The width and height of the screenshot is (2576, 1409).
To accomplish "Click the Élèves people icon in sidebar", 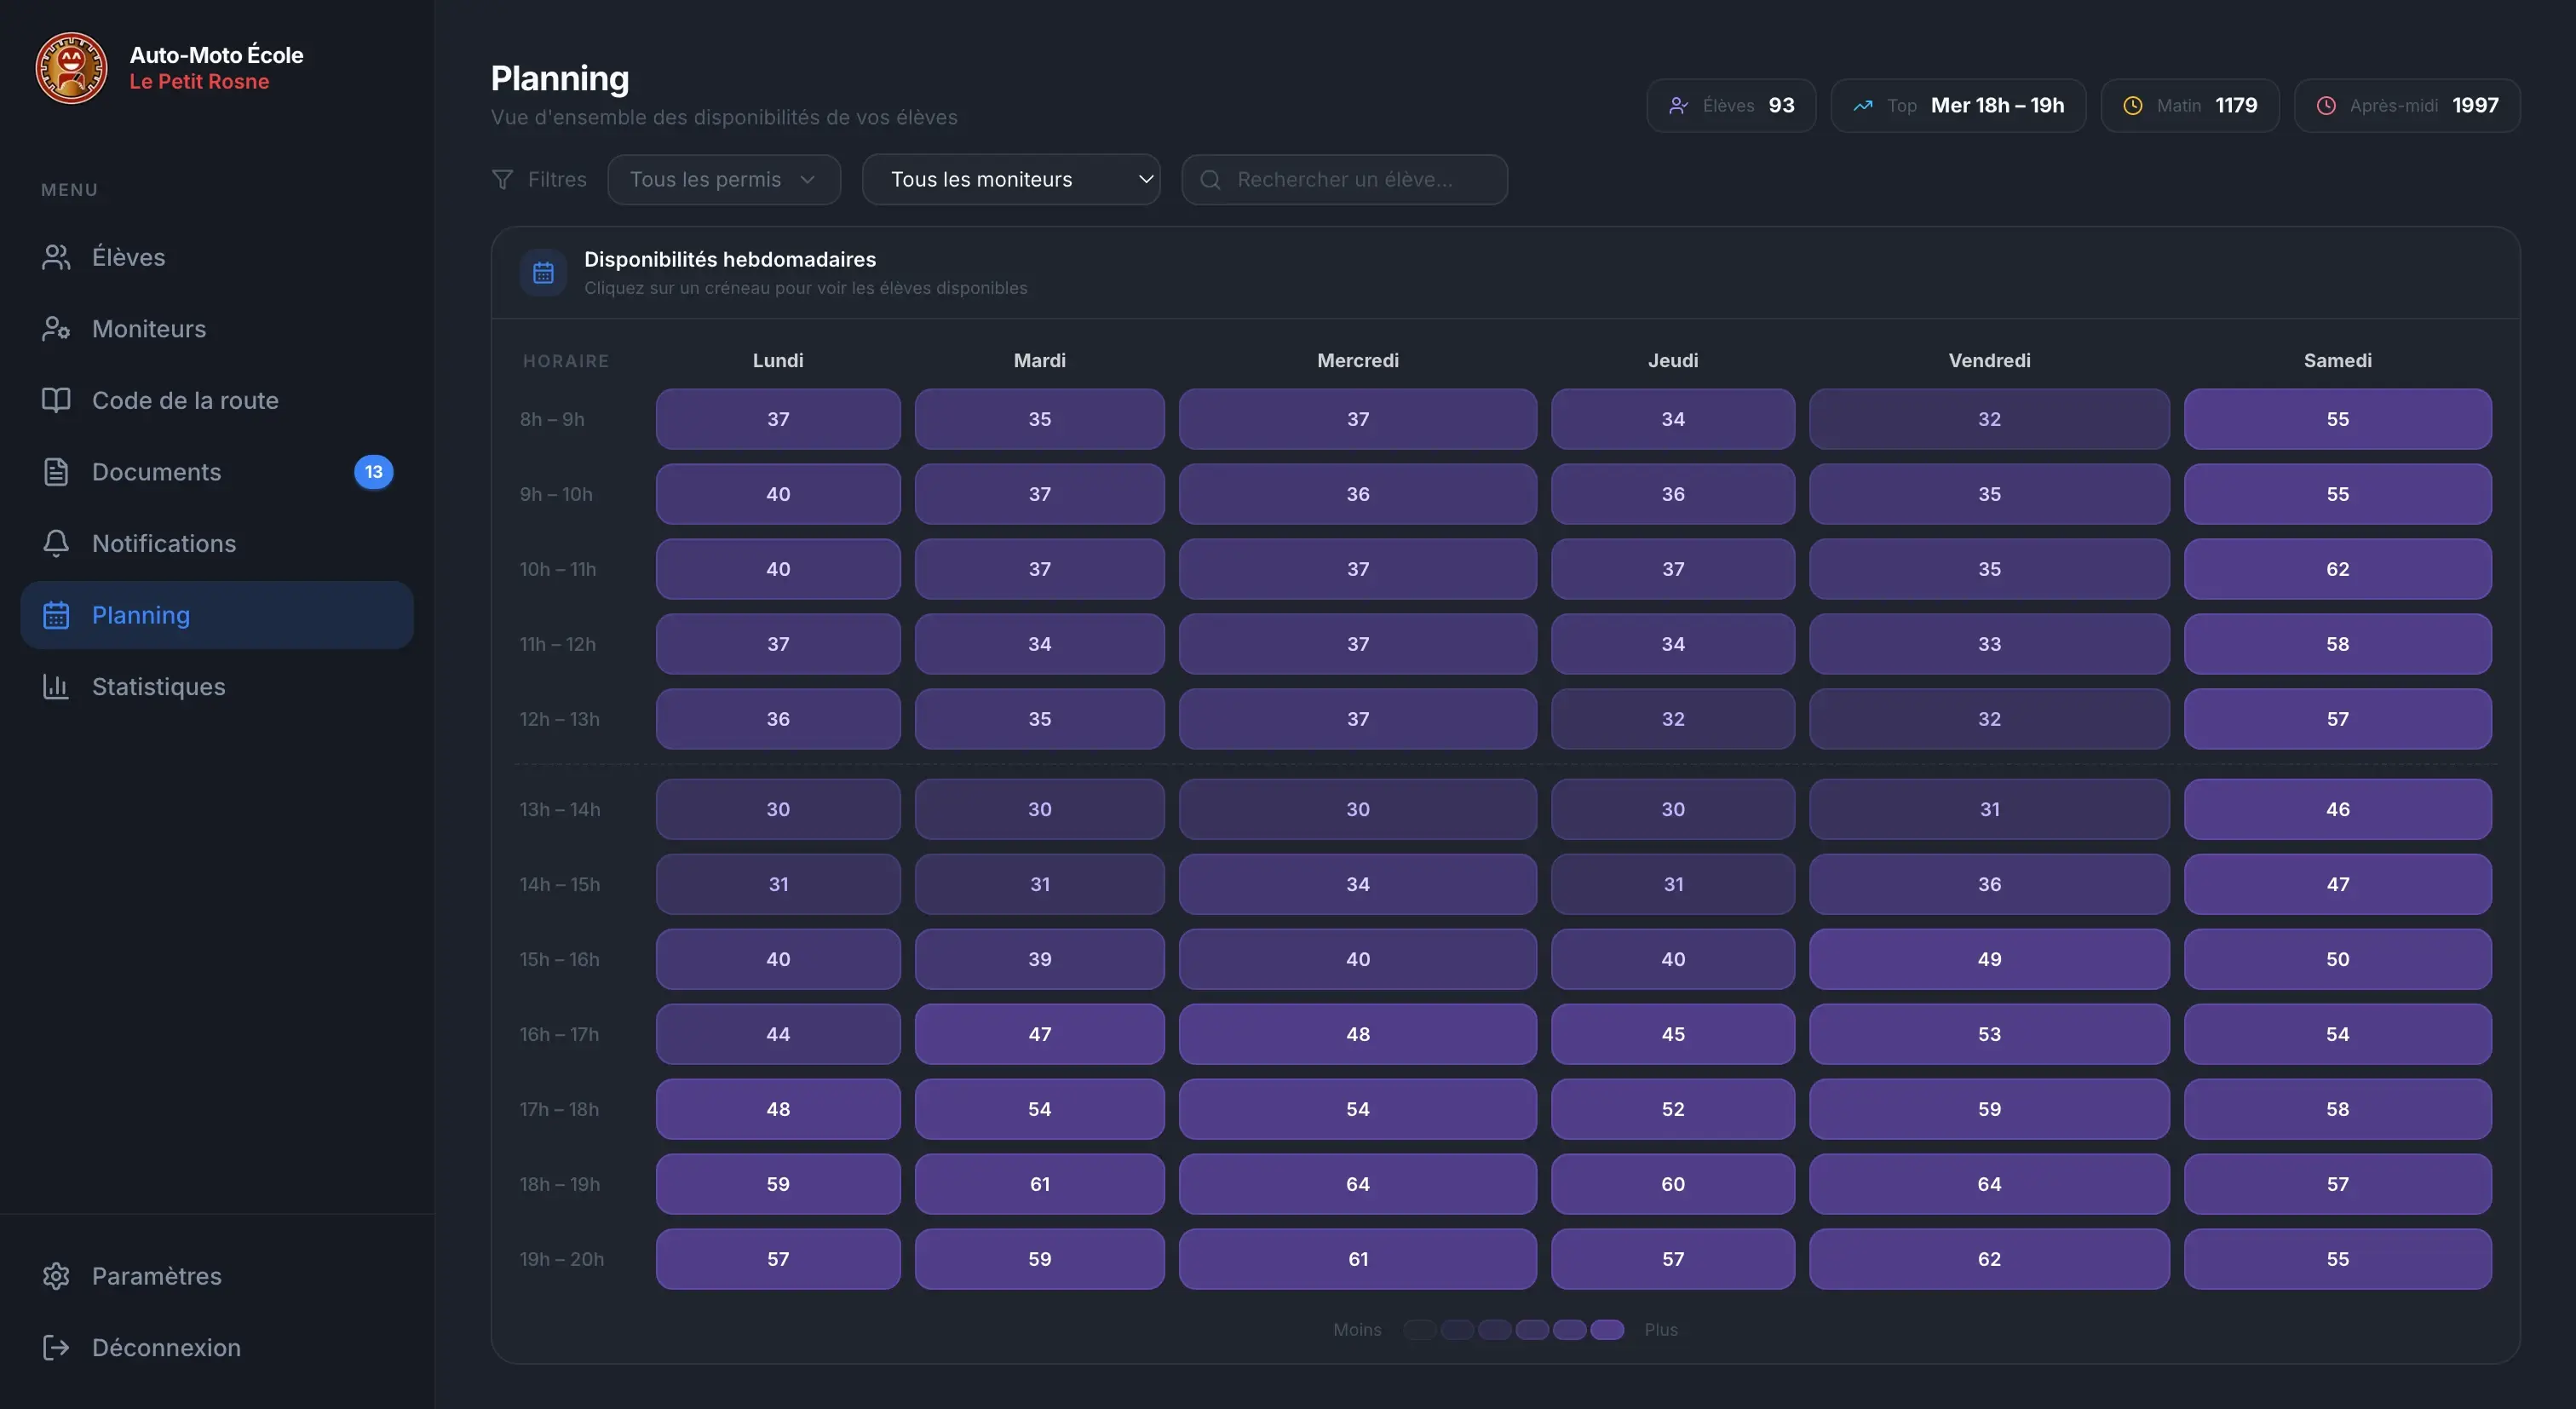I will point(56,257).
